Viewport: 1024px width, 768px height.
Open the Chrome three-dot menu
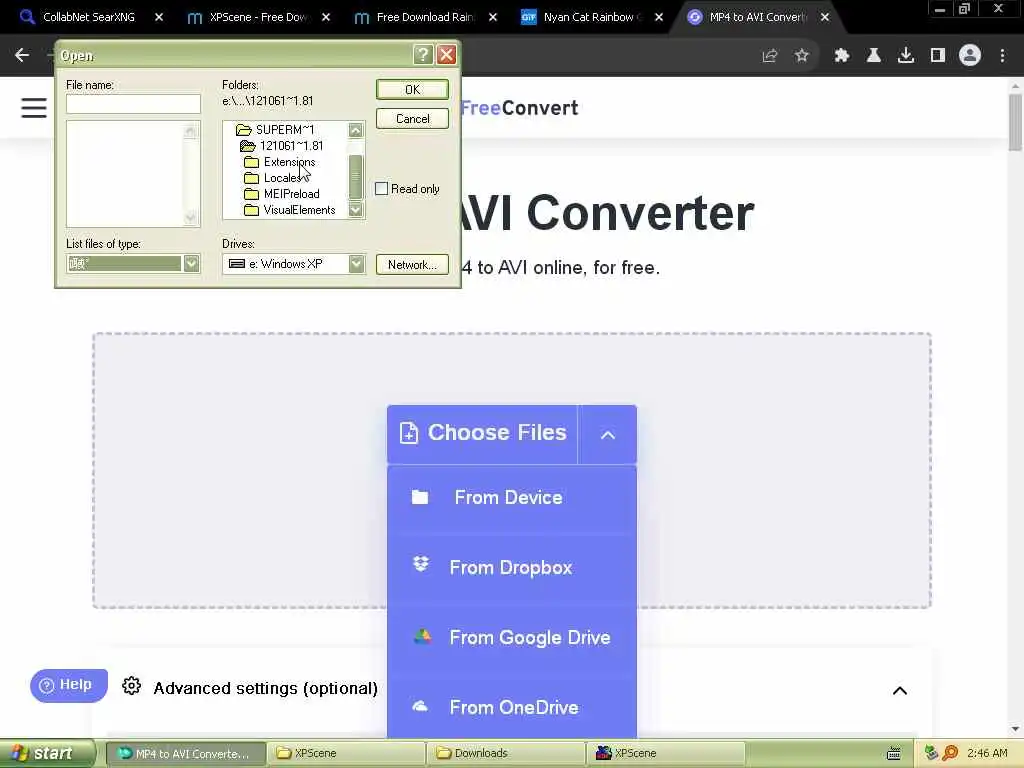pos(1002,56)
